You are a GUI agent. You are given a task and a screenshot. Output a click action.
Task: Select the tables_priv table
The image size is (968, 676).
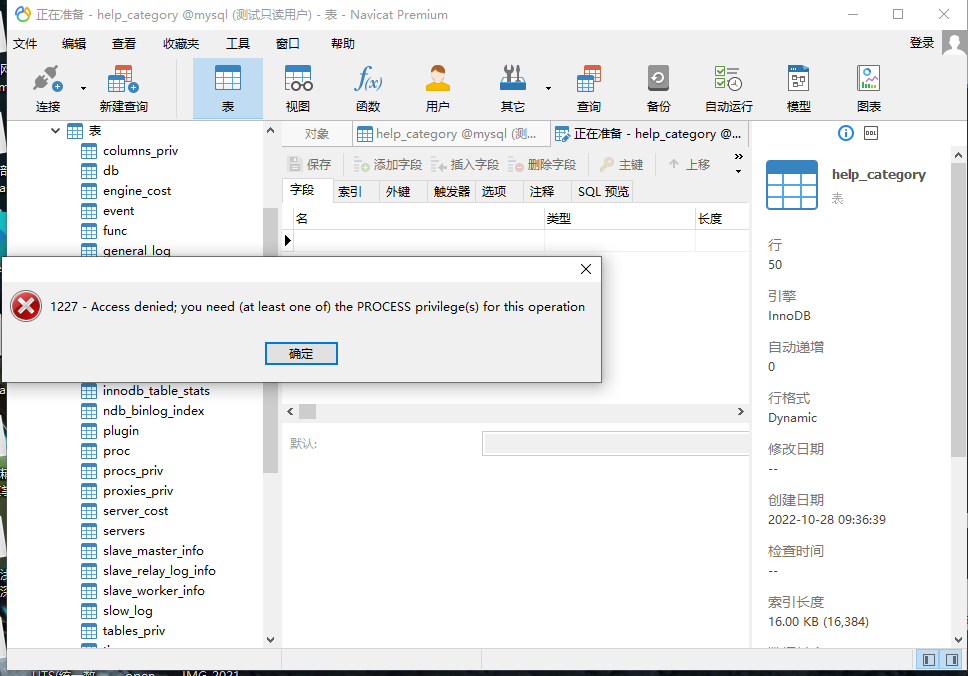133,630
